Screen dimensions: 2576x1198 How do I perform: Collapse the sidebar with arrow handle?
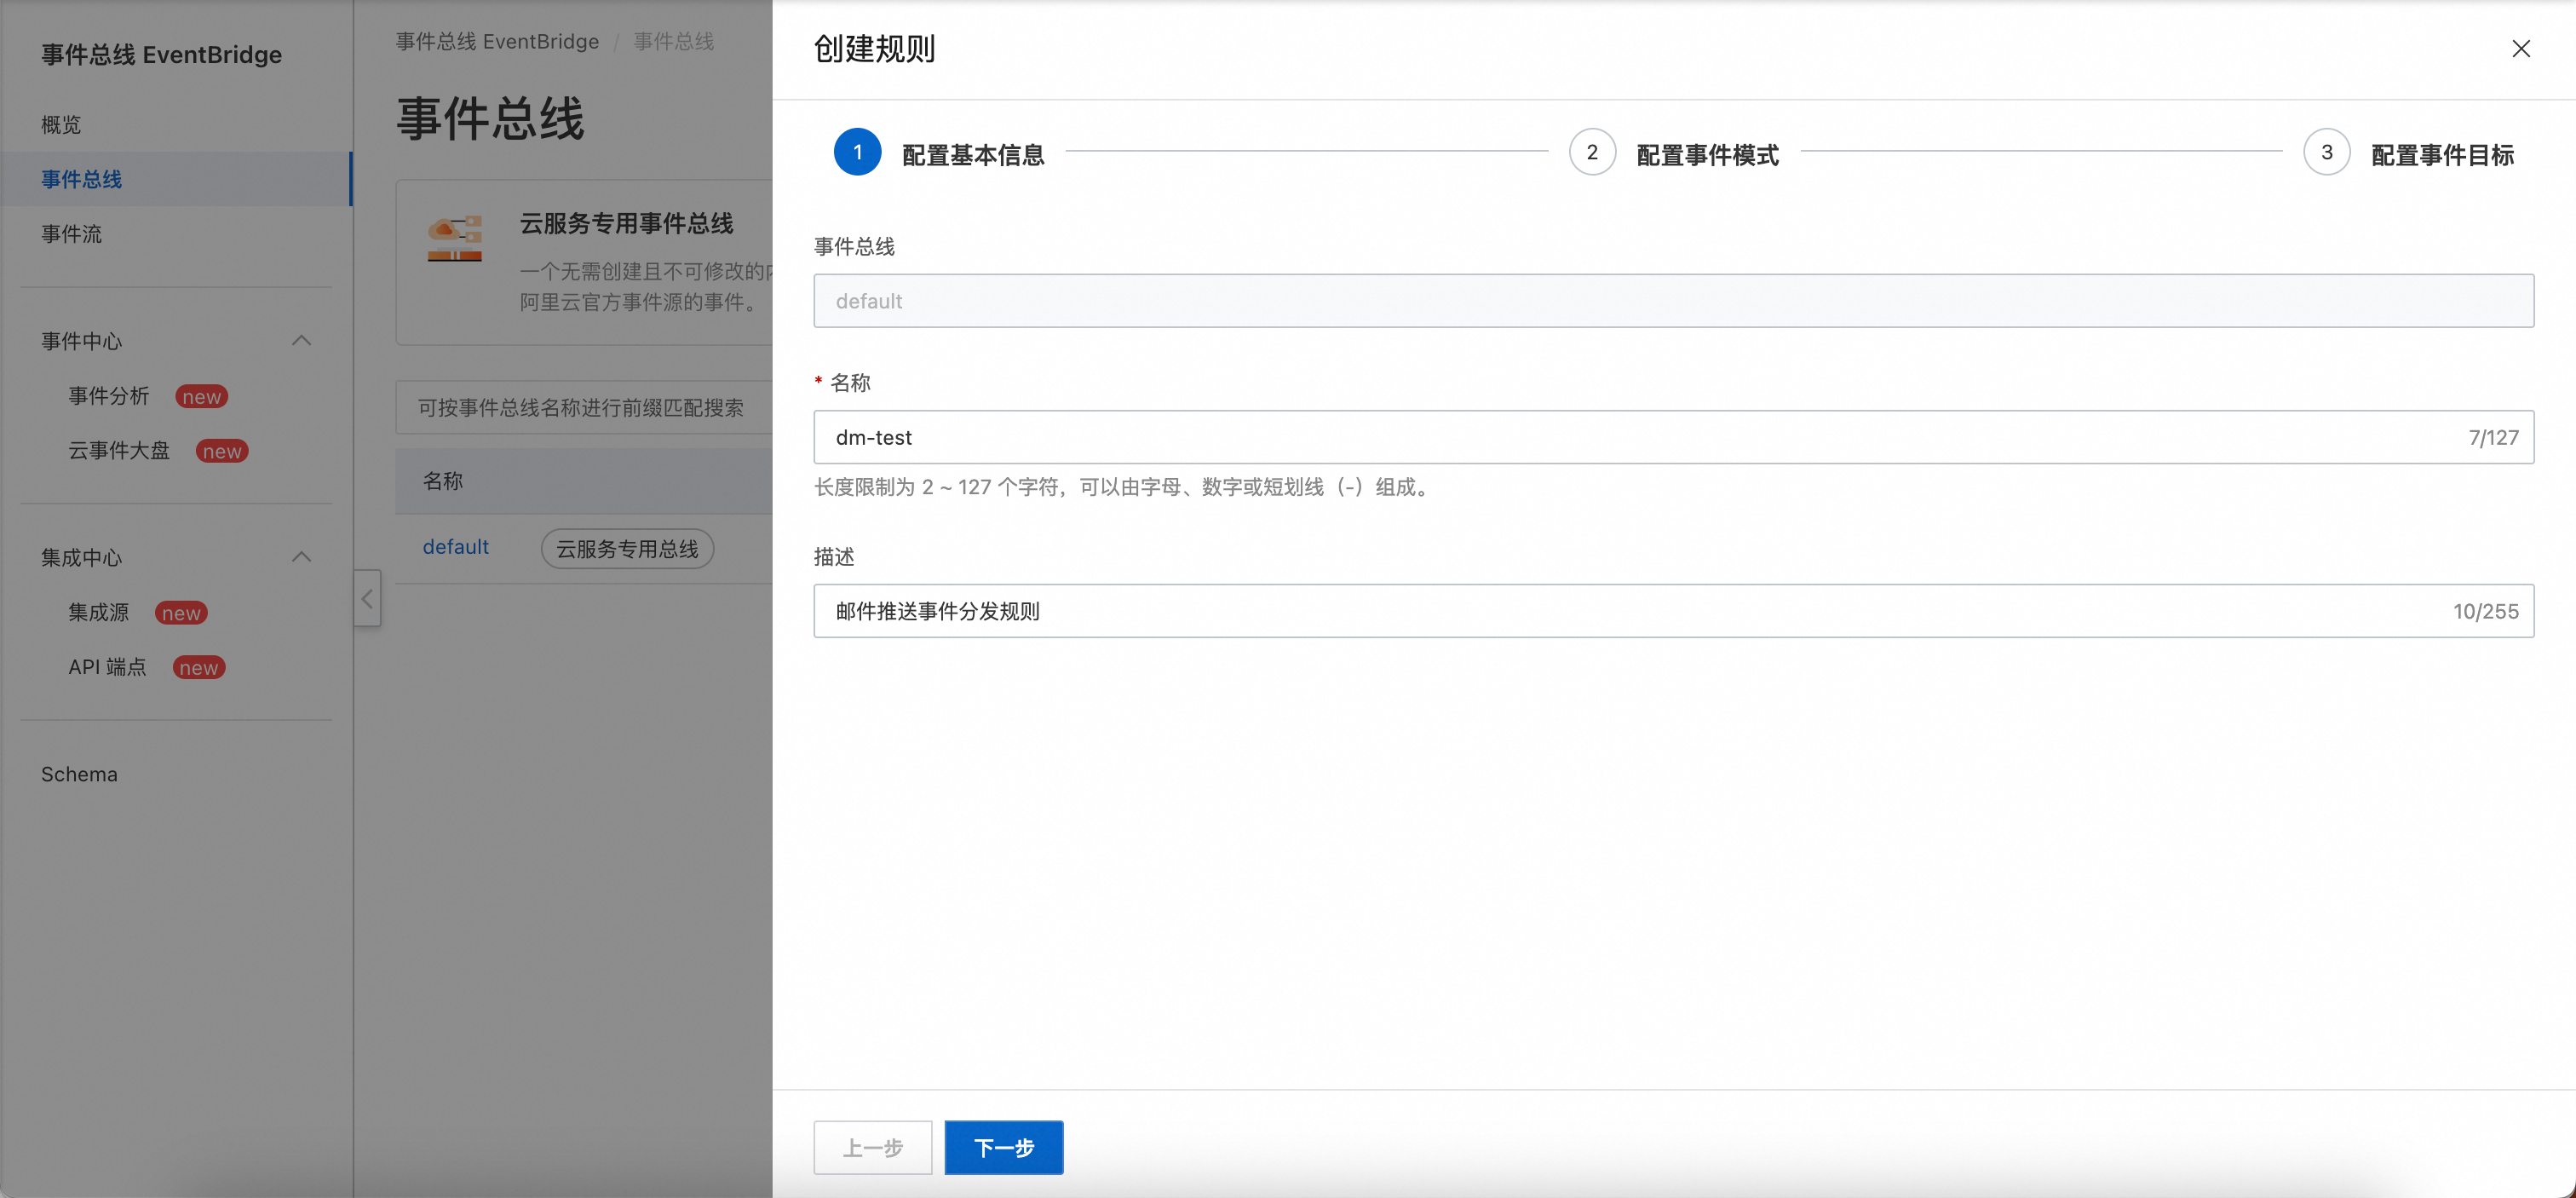pos(367,598)
